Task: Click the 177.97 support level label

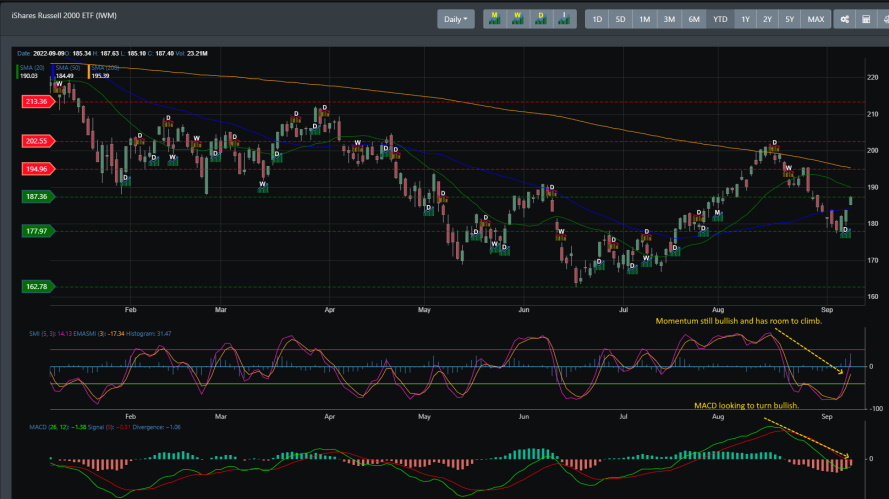Action: click(x=38, y=231)
